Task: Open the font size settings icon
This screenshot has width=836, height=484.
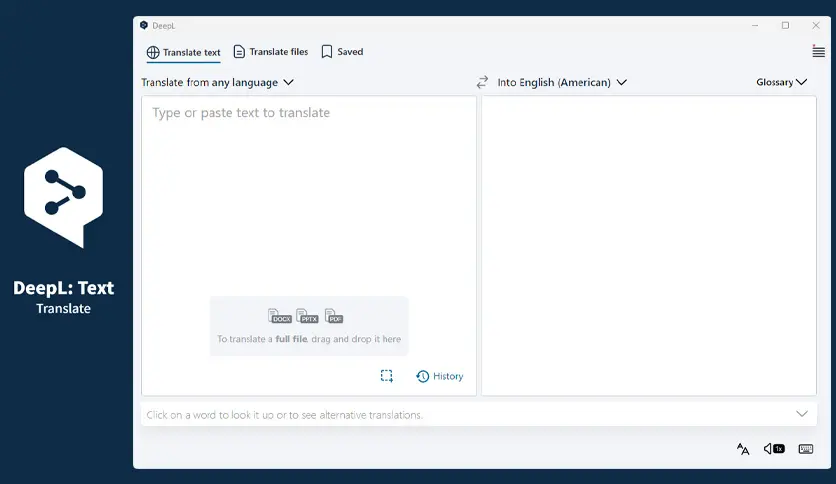Action: [x=743, y=449]
